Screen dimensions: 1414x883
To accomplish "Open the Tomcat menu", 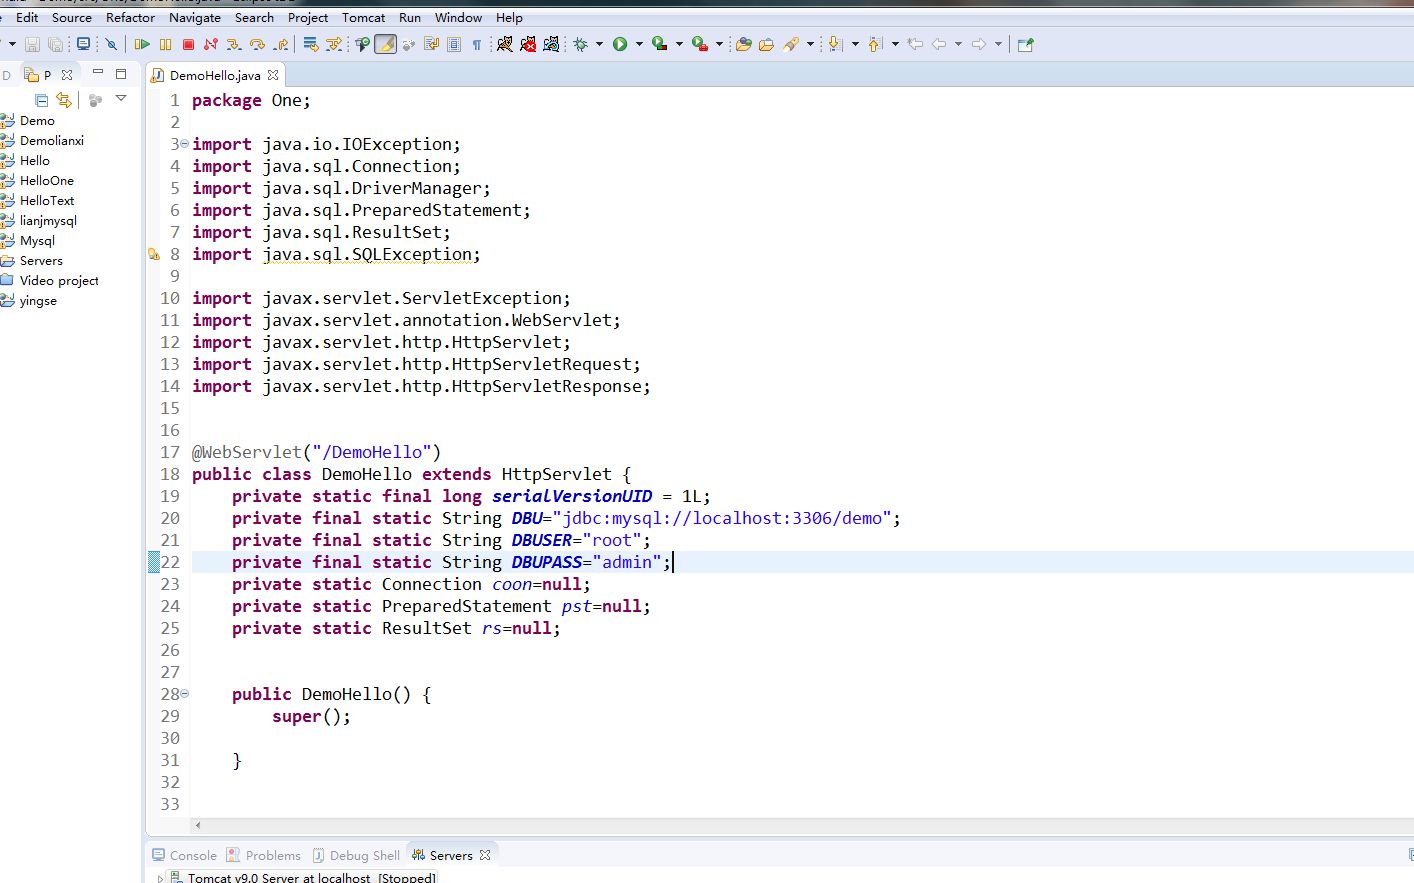I will (363, 17).
